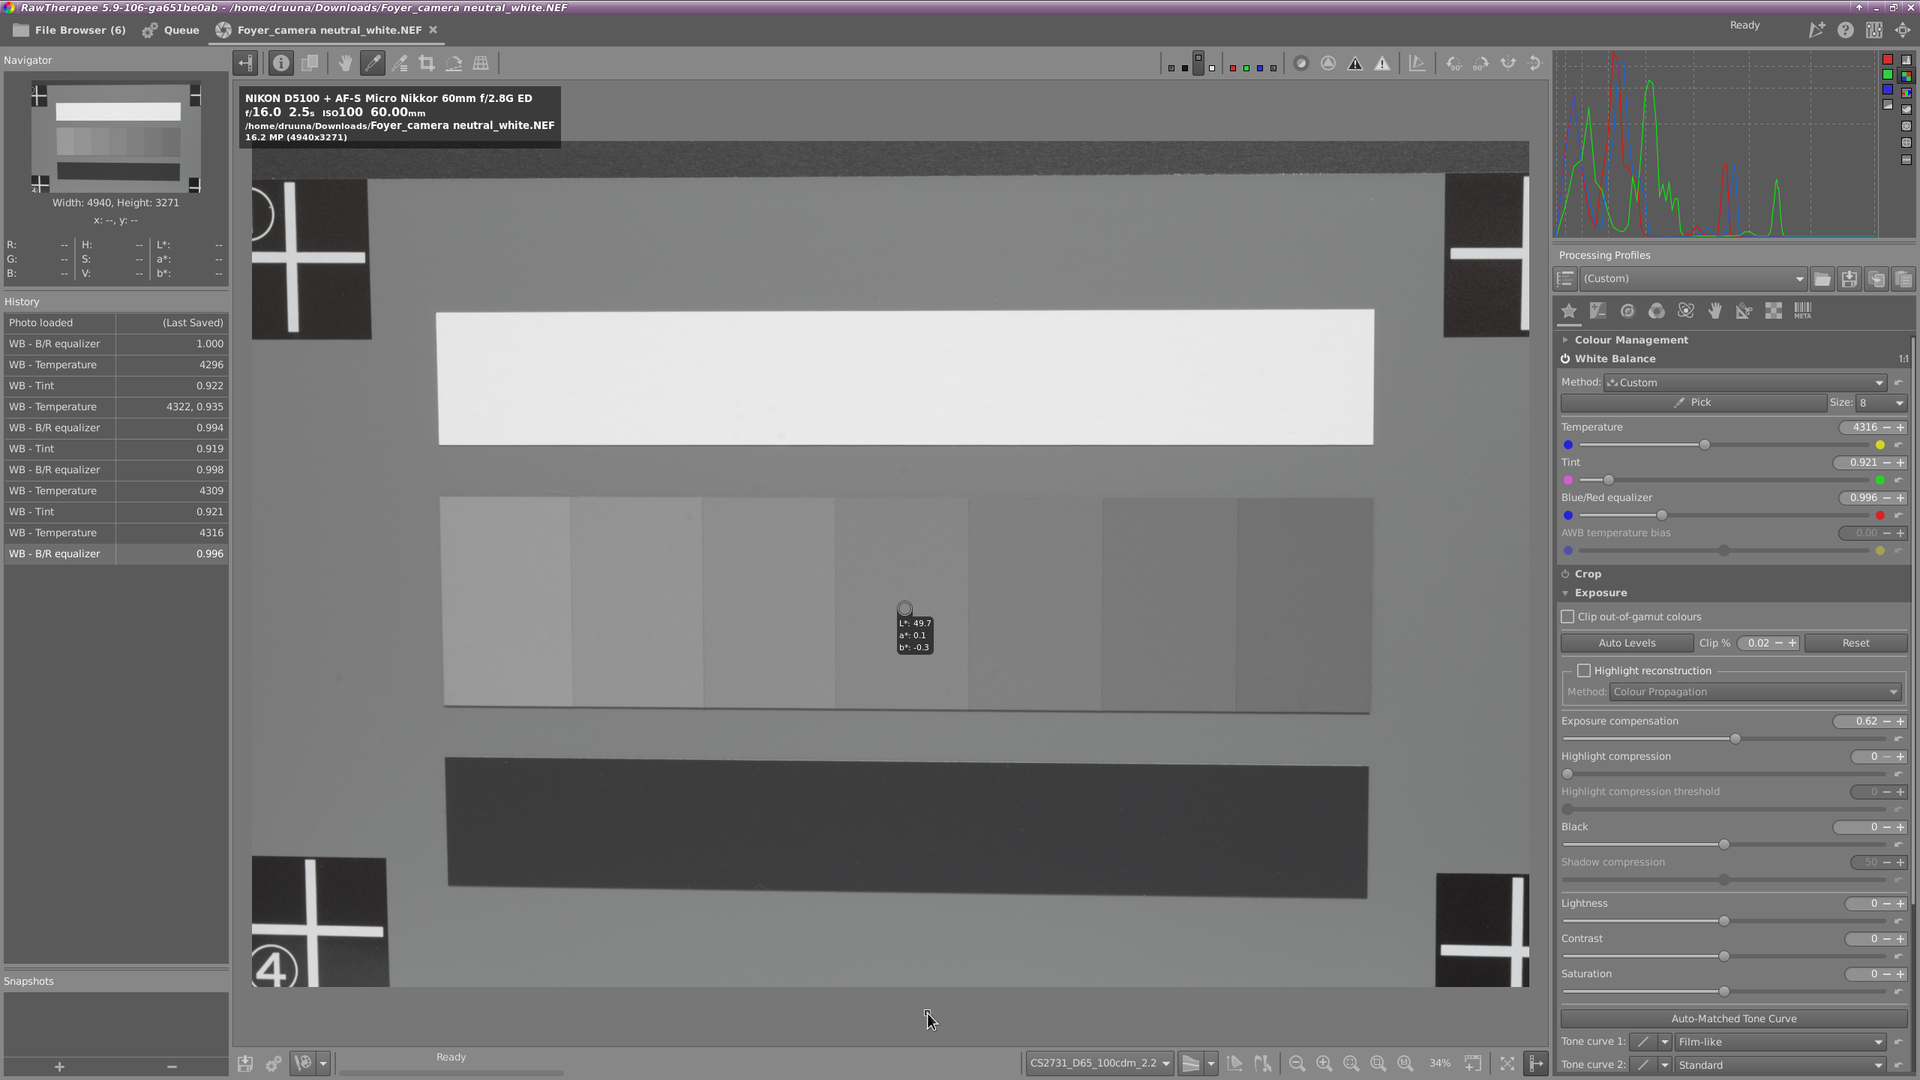Click the Auto-Matched Tone Curve button

point(1733,1019)
